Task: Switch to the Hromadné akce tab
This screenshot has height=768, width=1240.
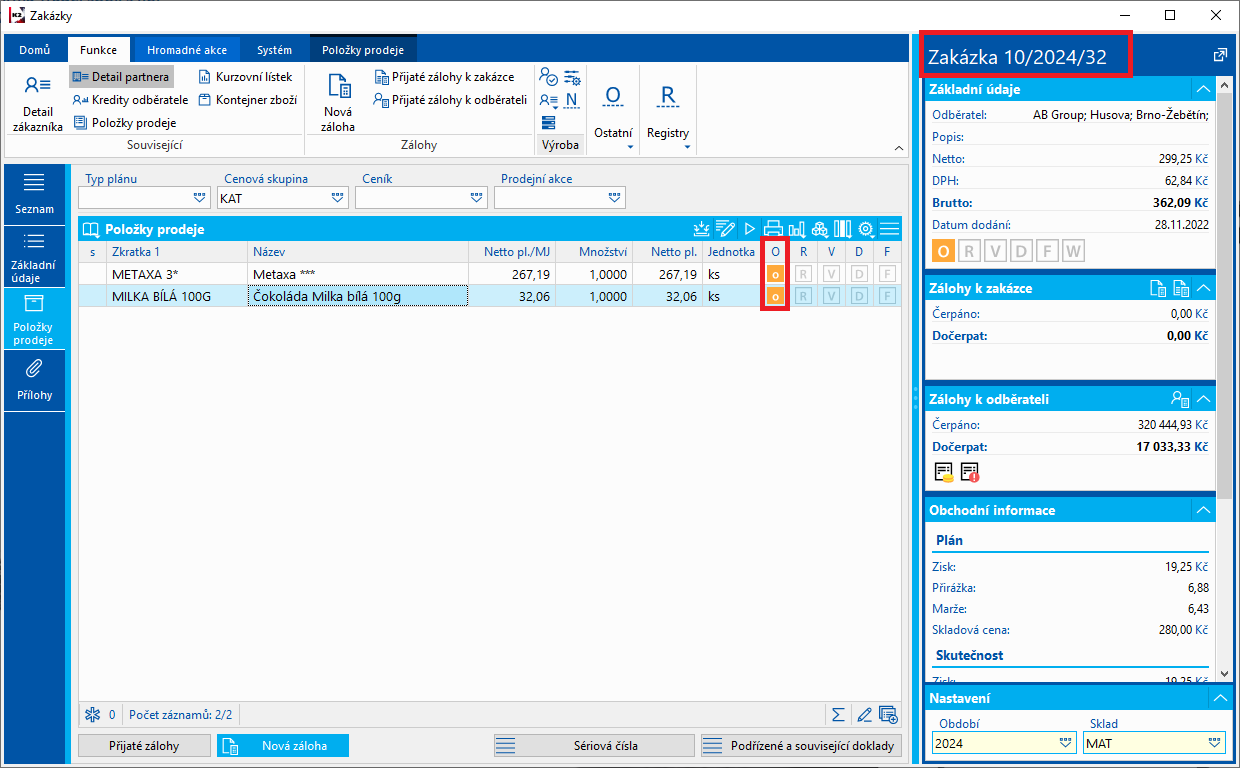Action: (187, 49)
